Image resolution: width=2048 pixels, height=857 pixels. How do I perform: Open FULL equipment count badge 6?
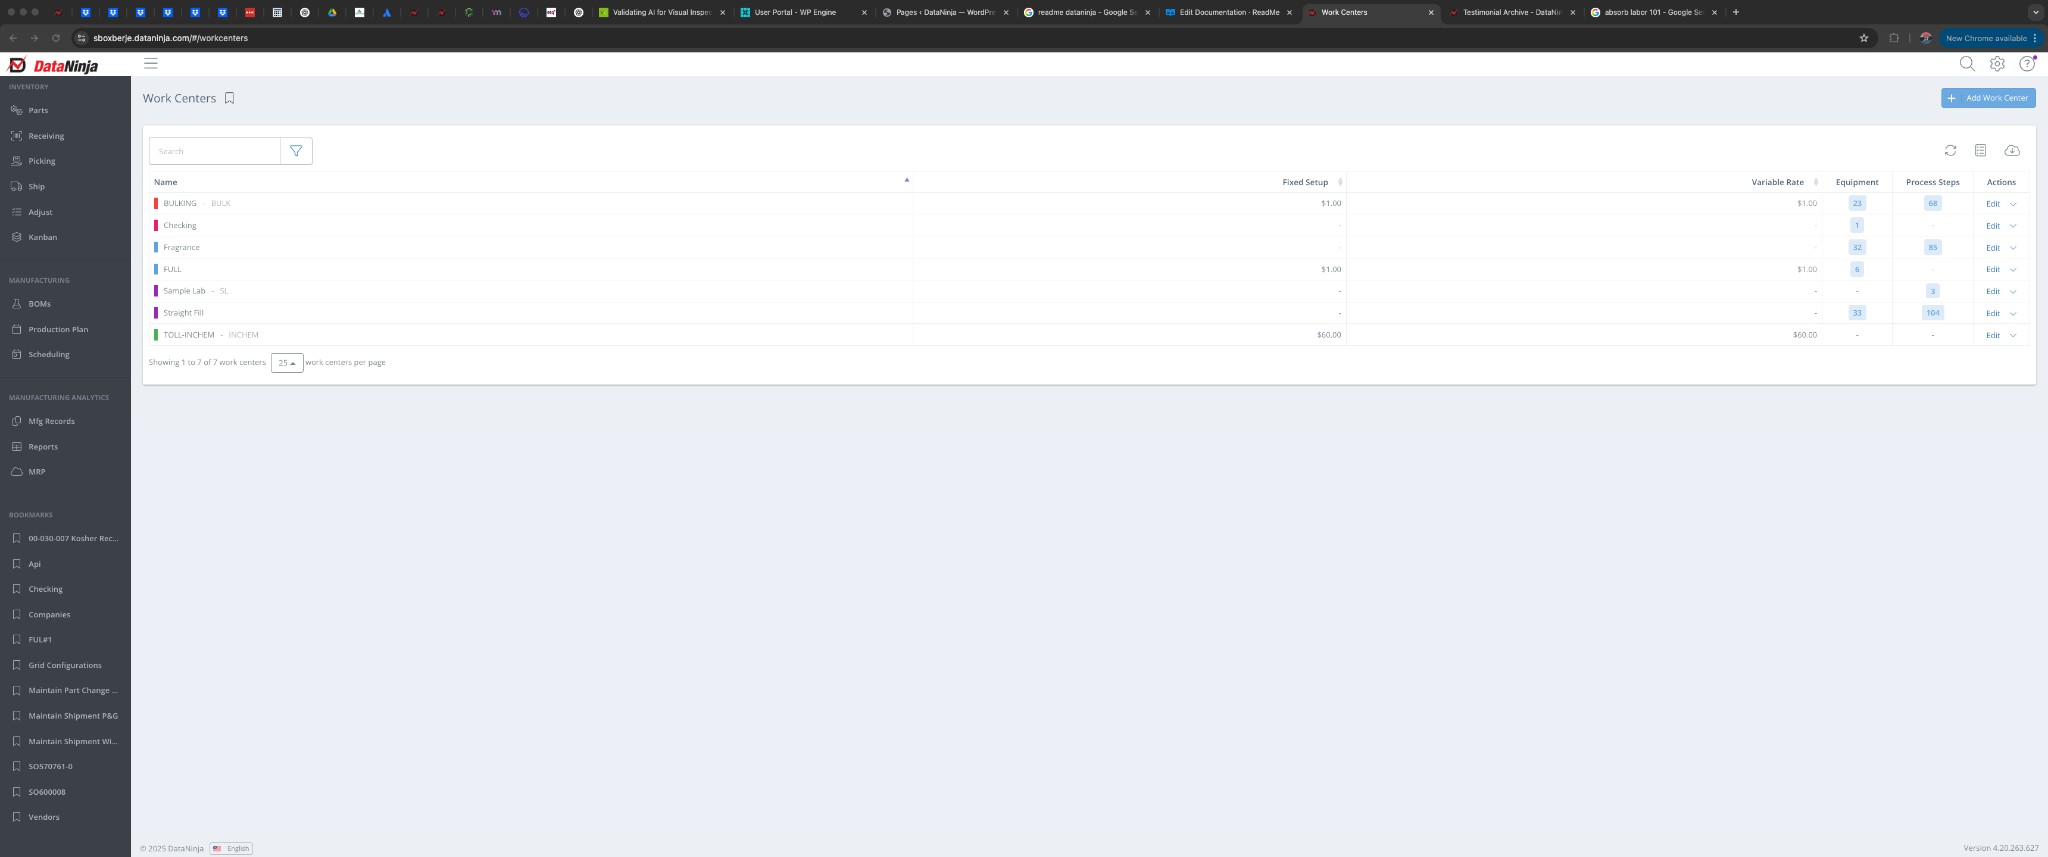tap(1857, 269)
